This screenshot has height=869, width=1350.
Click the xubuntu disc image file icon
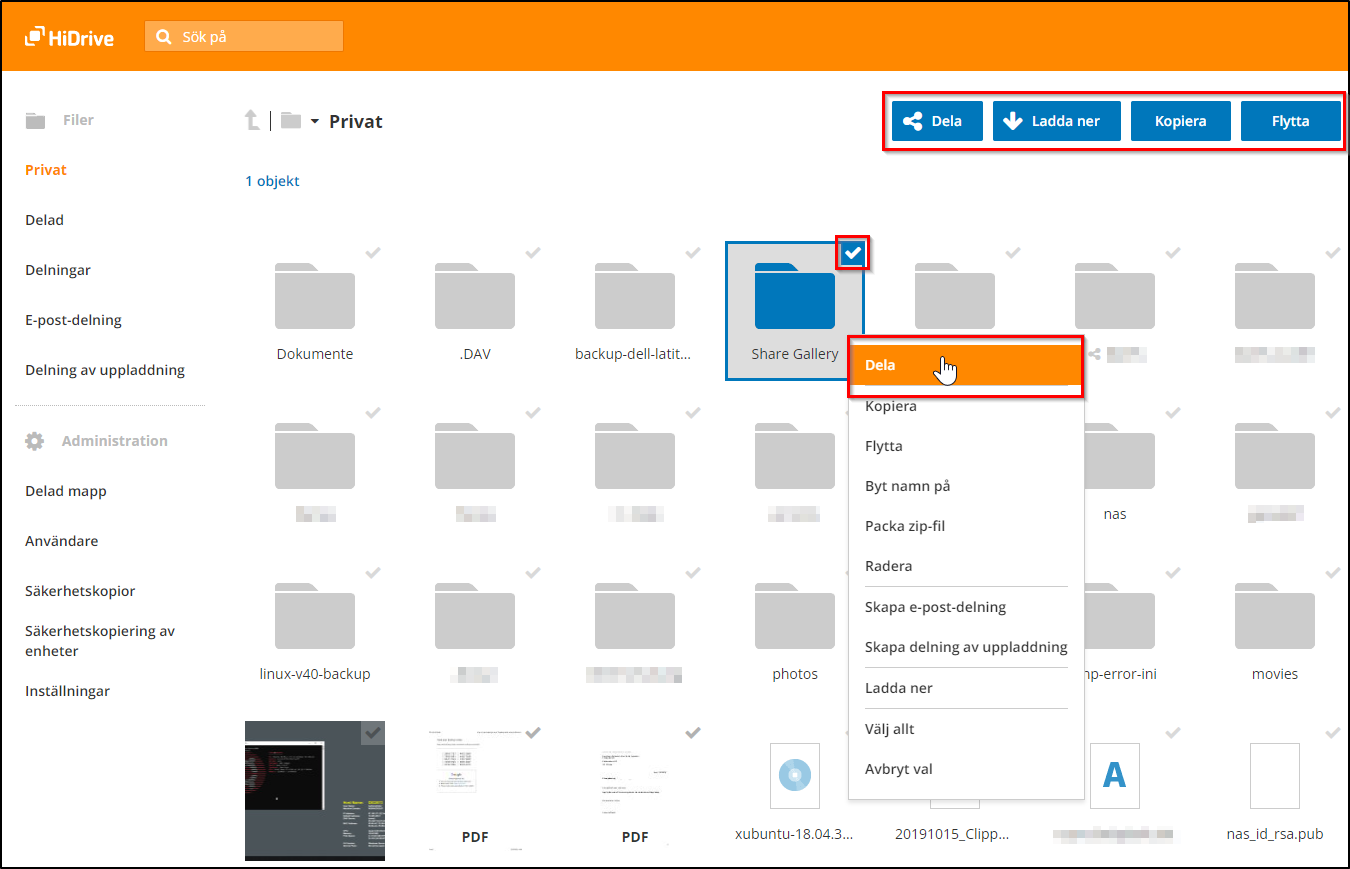click(x=794, y=775)
